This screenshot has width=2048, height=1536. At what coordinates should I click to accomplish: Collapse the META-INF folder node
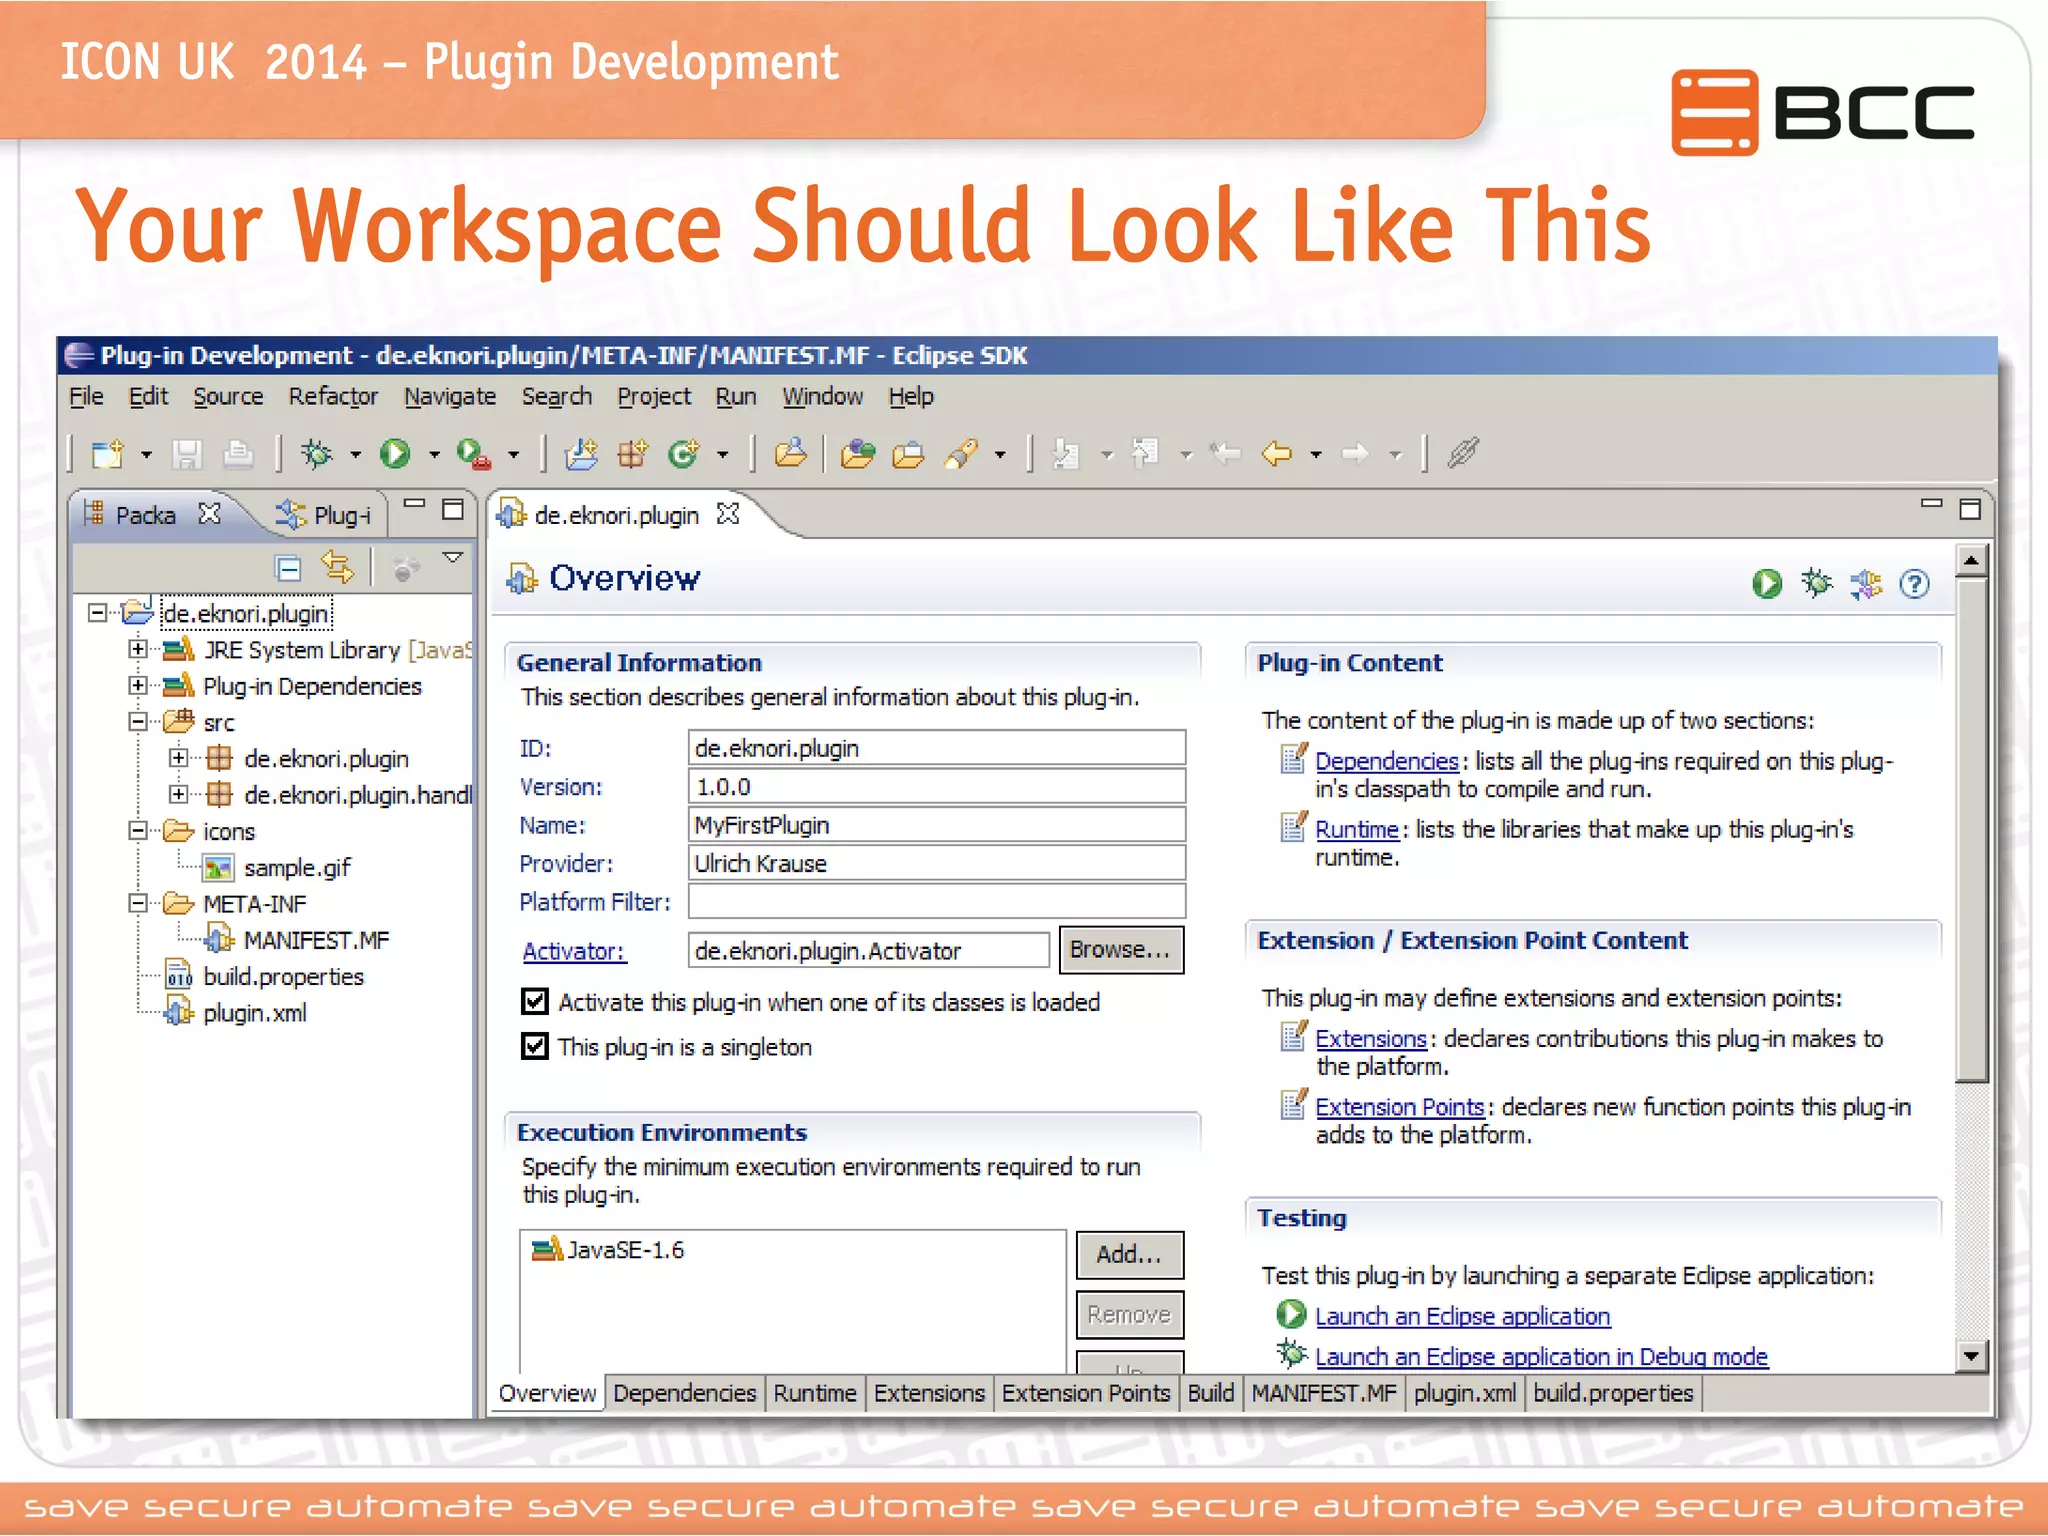pyautogui.click(x=138, y=903)
